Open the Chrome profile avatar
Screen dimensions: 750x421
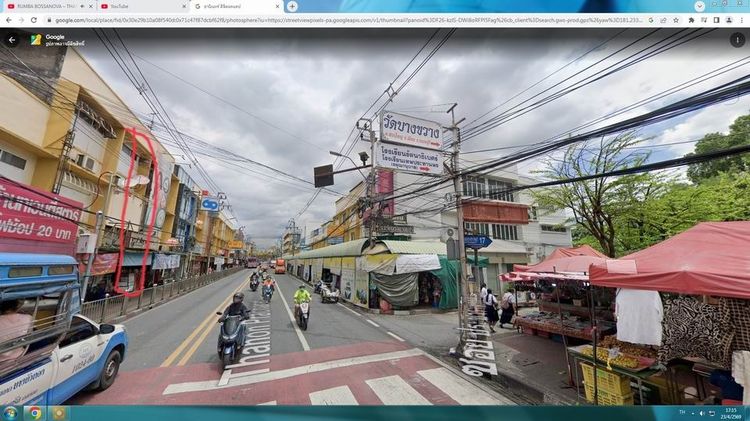click(728, 20)
